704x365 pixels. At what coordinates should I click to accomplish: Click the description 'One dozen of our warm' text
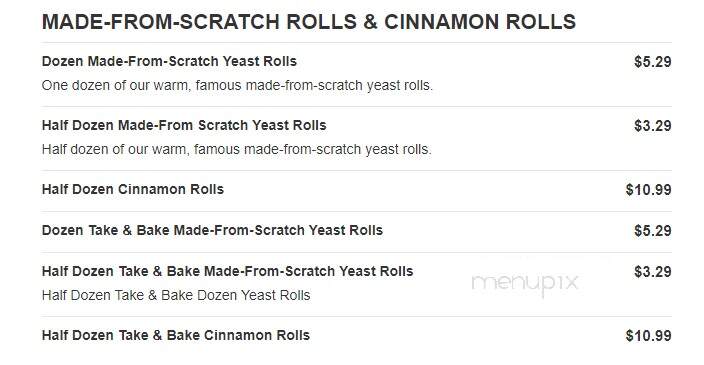237,85
